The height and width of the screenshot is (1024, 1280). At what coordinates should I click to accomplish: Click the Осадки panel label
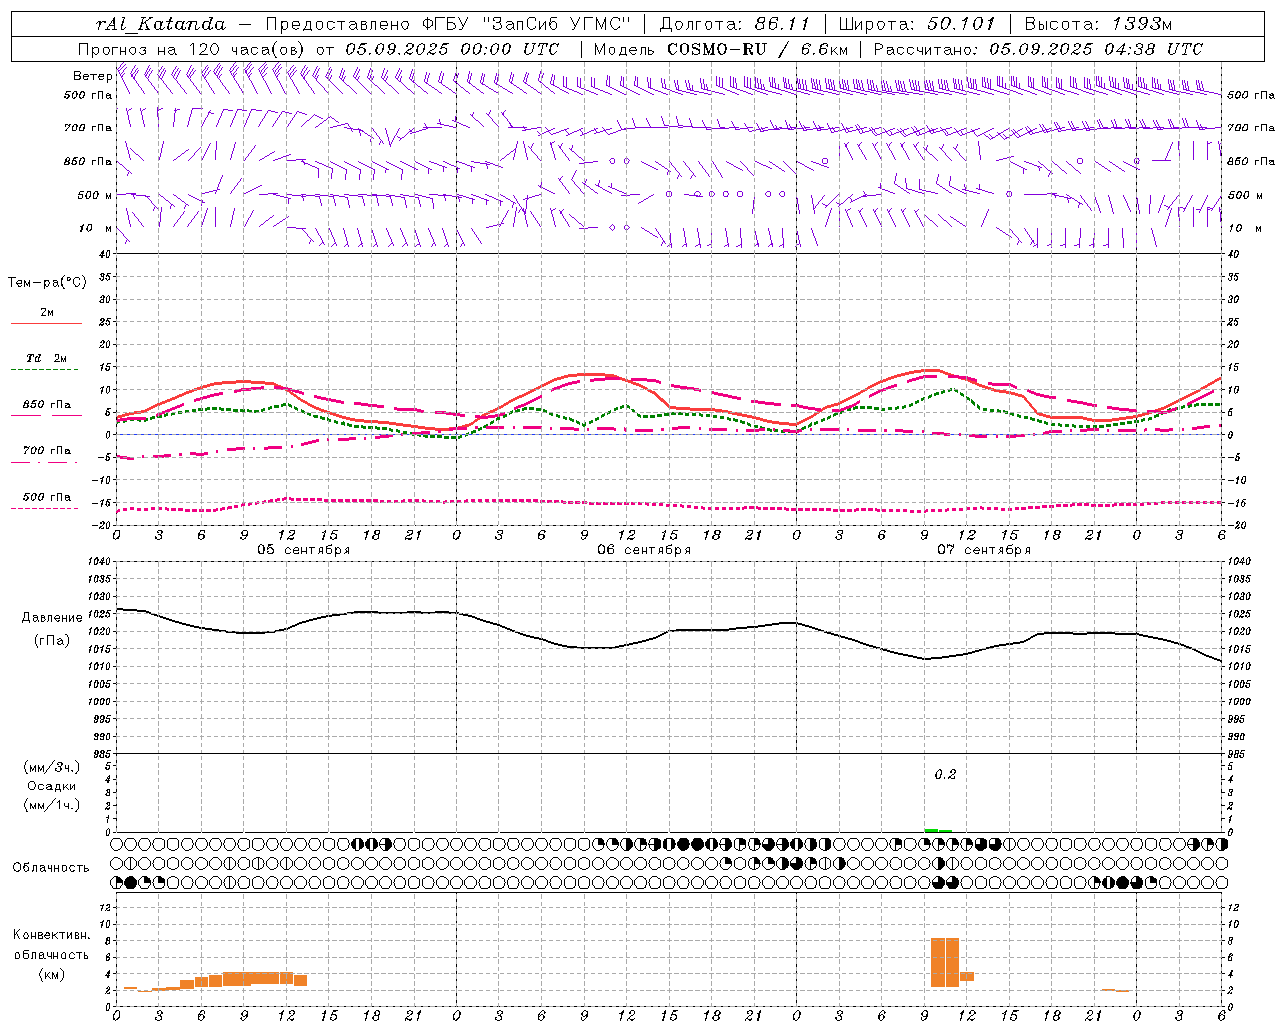click(52, 786)
